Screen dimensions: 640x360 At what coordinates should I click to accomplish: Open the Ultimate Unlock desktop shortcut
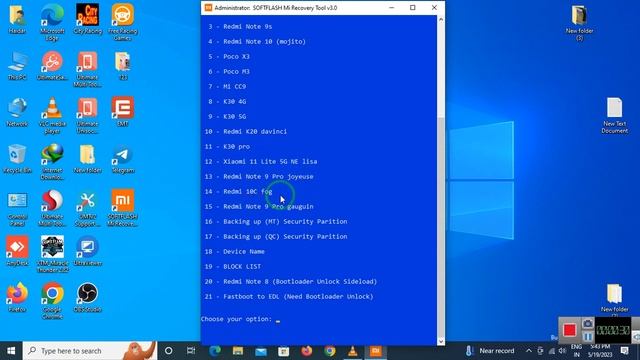(x=87, y=115)
